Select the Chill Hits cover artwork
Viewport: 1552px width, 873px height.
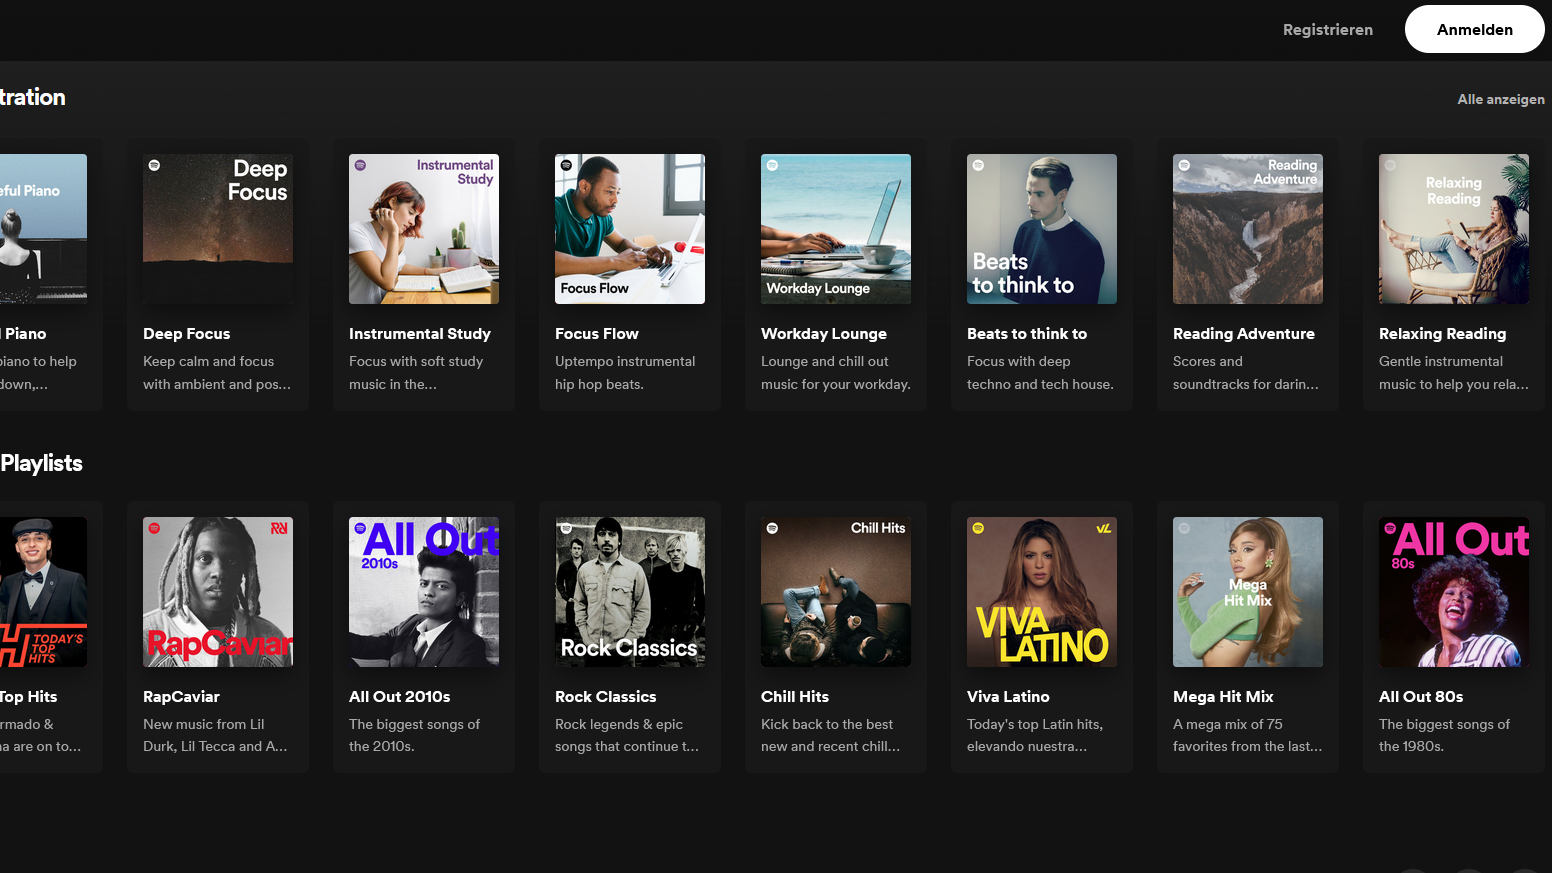835,591
